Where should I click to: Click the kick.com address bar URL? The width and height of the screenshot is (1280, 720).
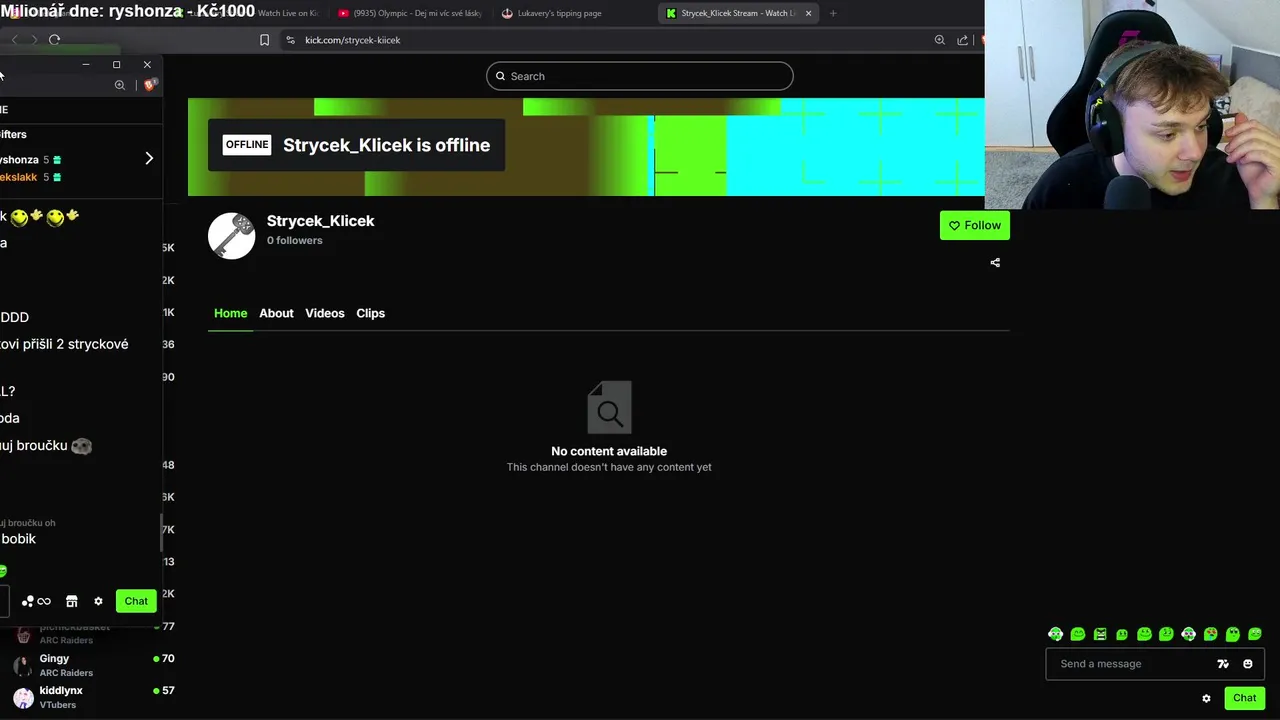352,40
